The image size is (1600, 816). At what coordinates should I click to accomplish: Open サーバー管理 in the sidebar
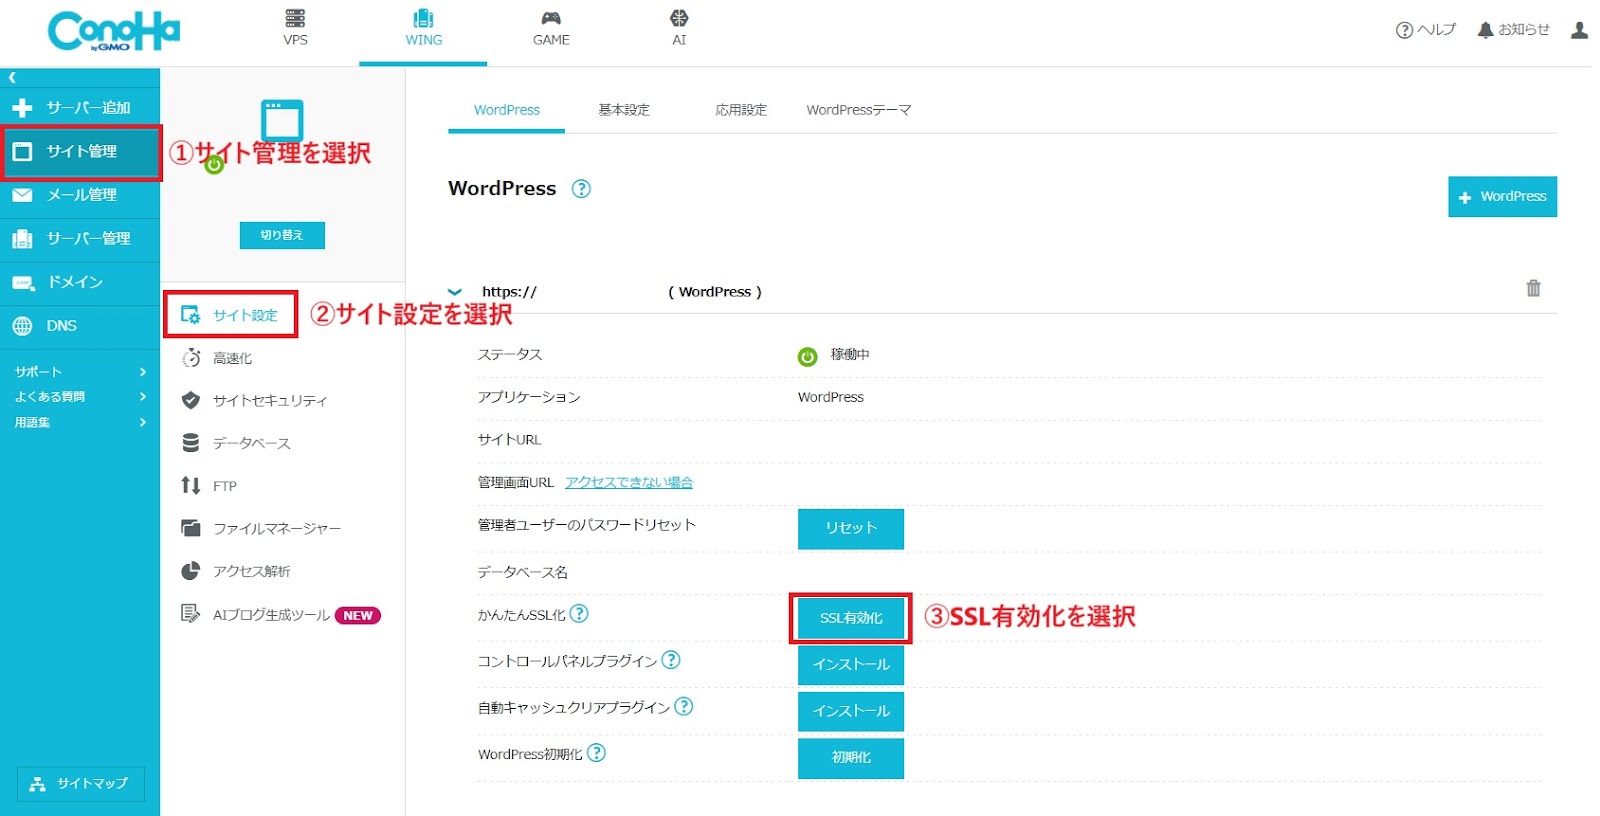[x=80, y=238]
